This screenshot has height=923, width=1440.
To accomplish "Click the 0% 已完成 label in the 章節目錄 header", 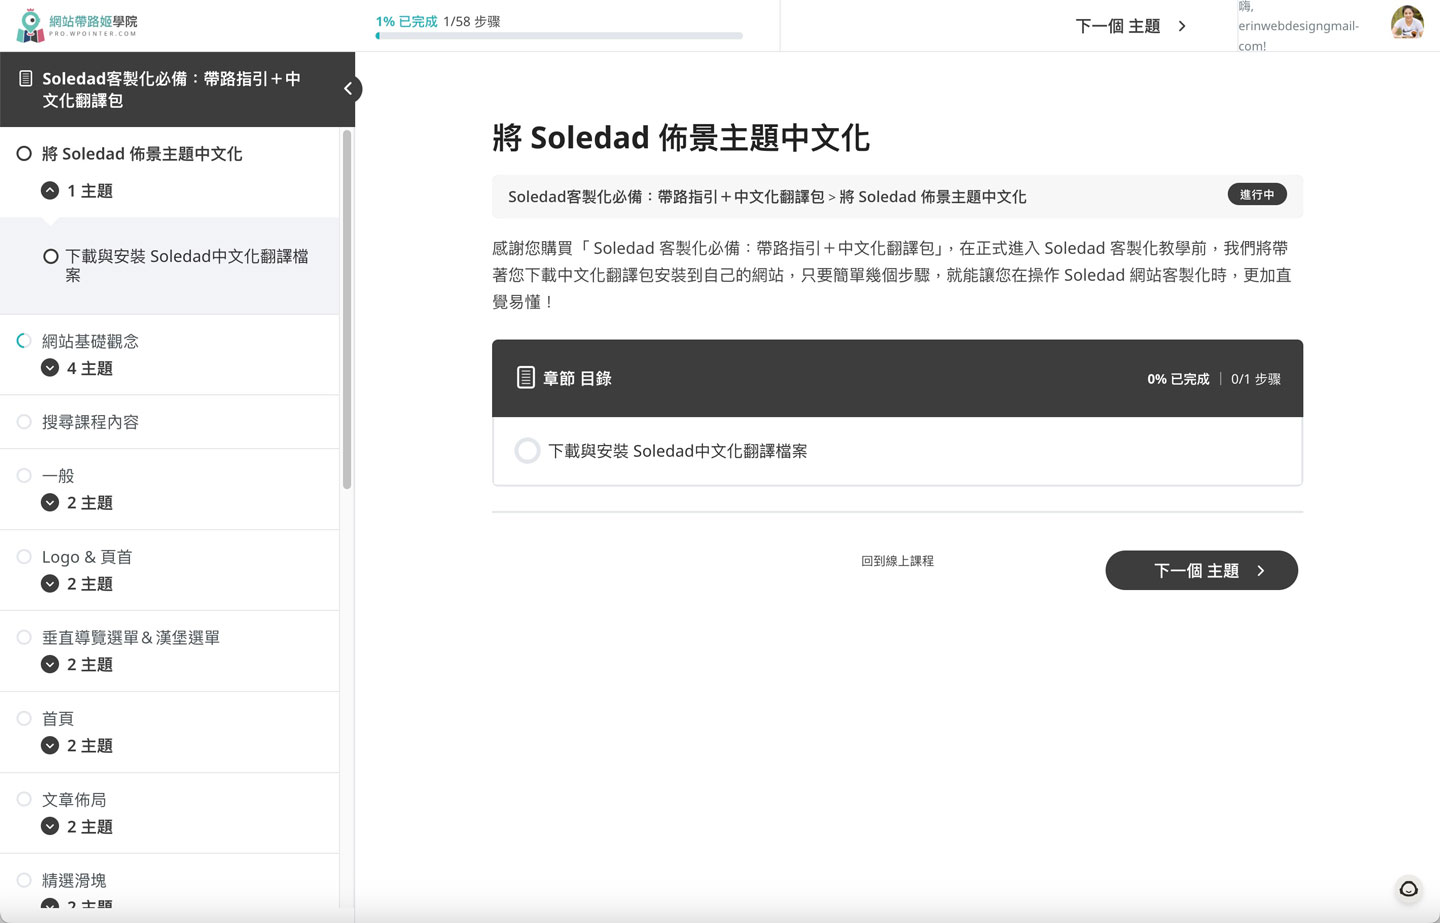I will click(x=1178, y=379).
